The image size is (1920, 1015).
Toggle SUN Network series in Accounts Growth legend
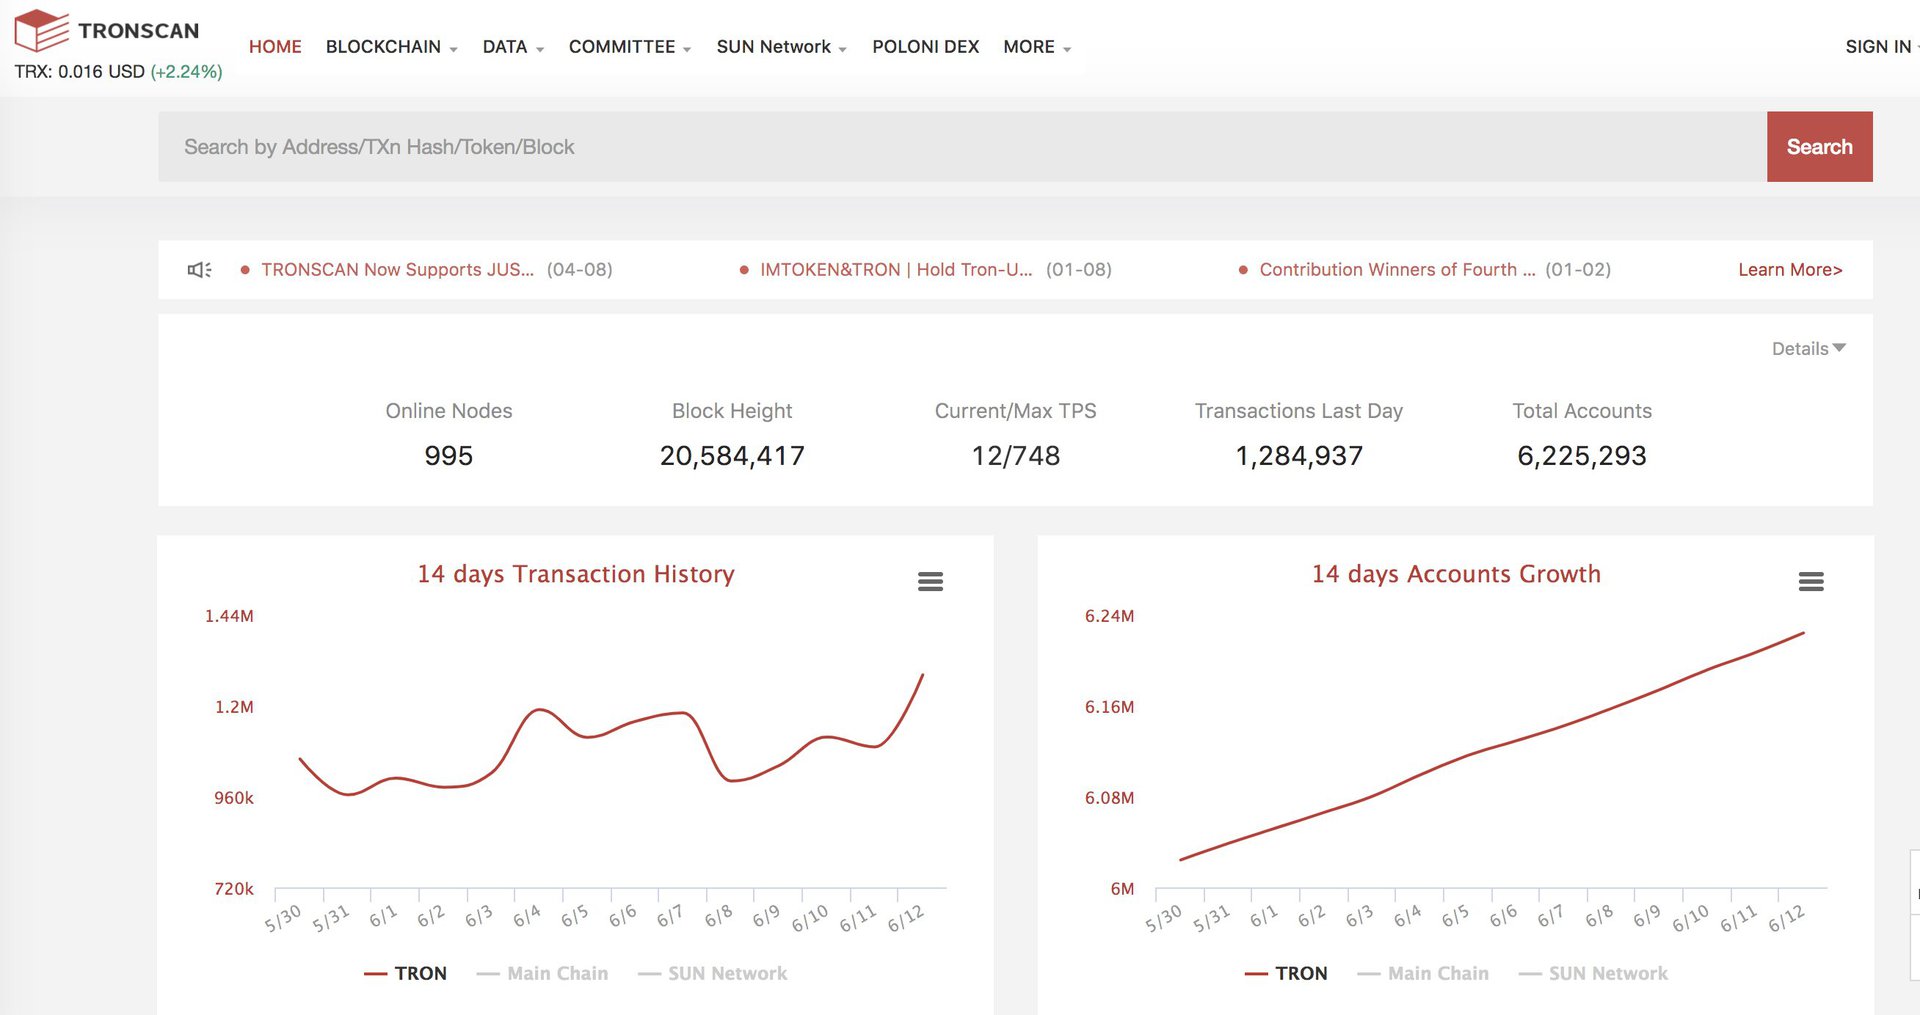(1594, 973)
